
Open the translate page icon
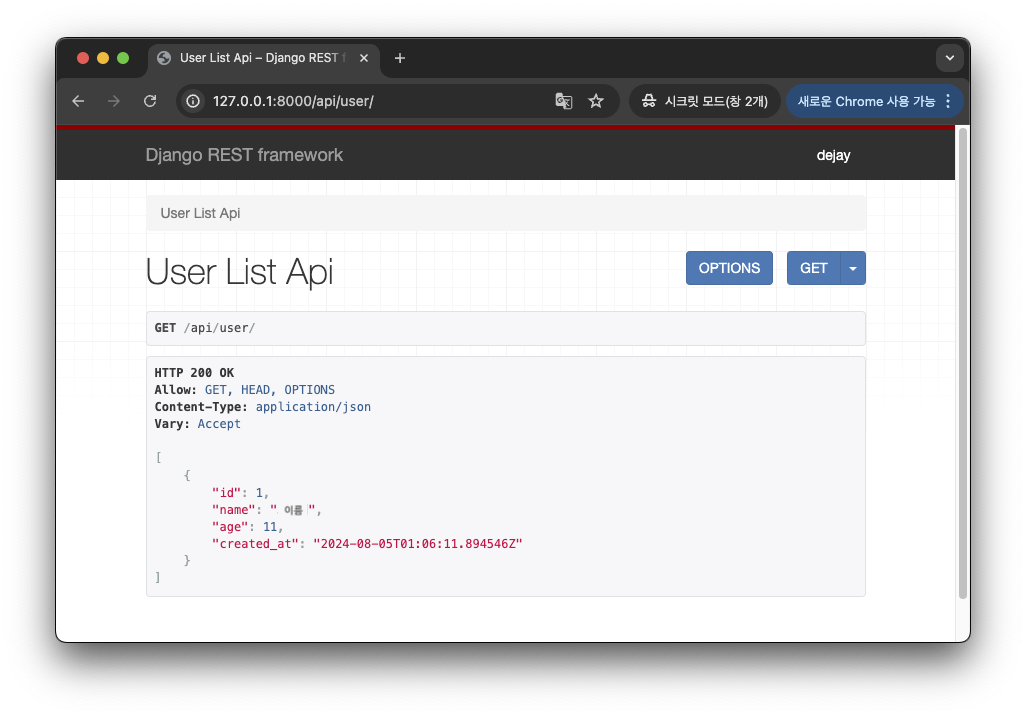[563, 101]
